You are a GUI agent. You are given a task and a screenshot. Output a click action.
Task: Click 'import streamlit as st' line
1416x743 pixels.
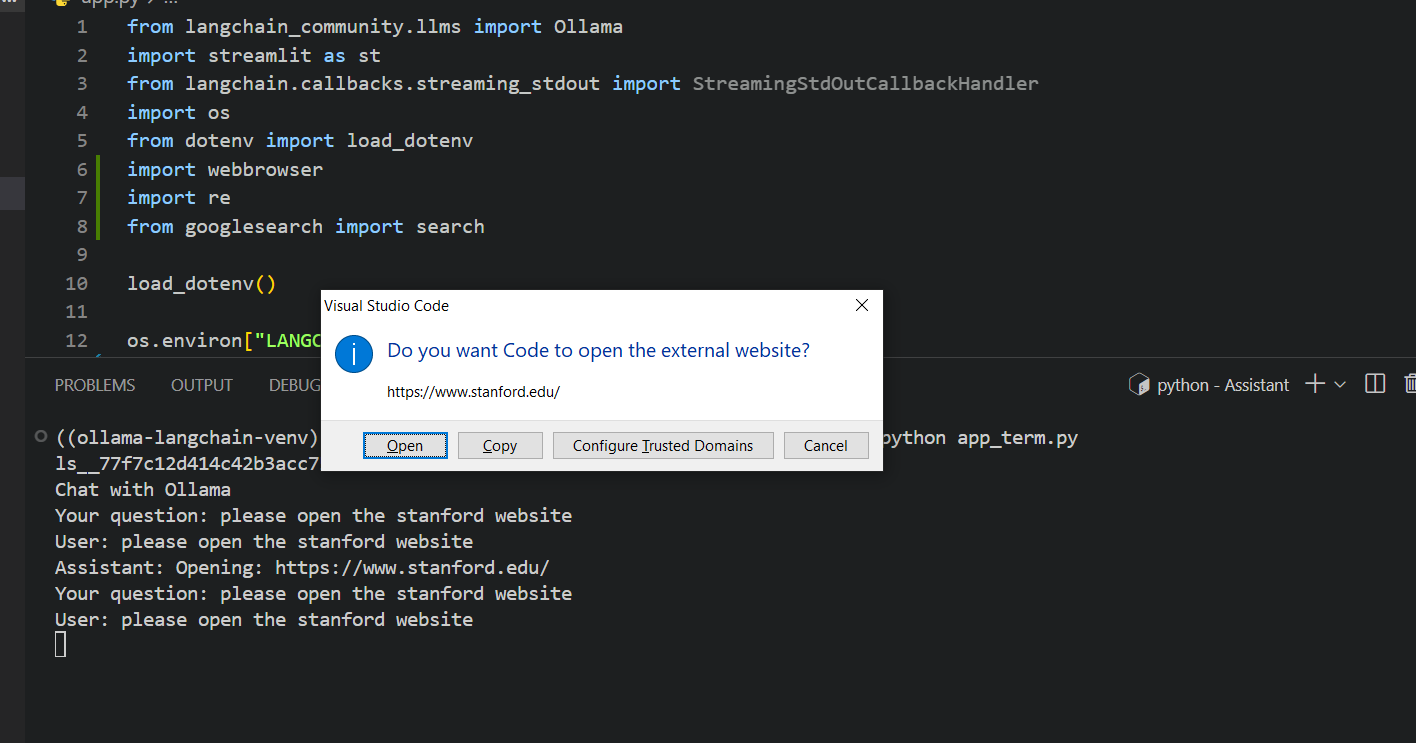pyautogui.click(x=254, y=55)
